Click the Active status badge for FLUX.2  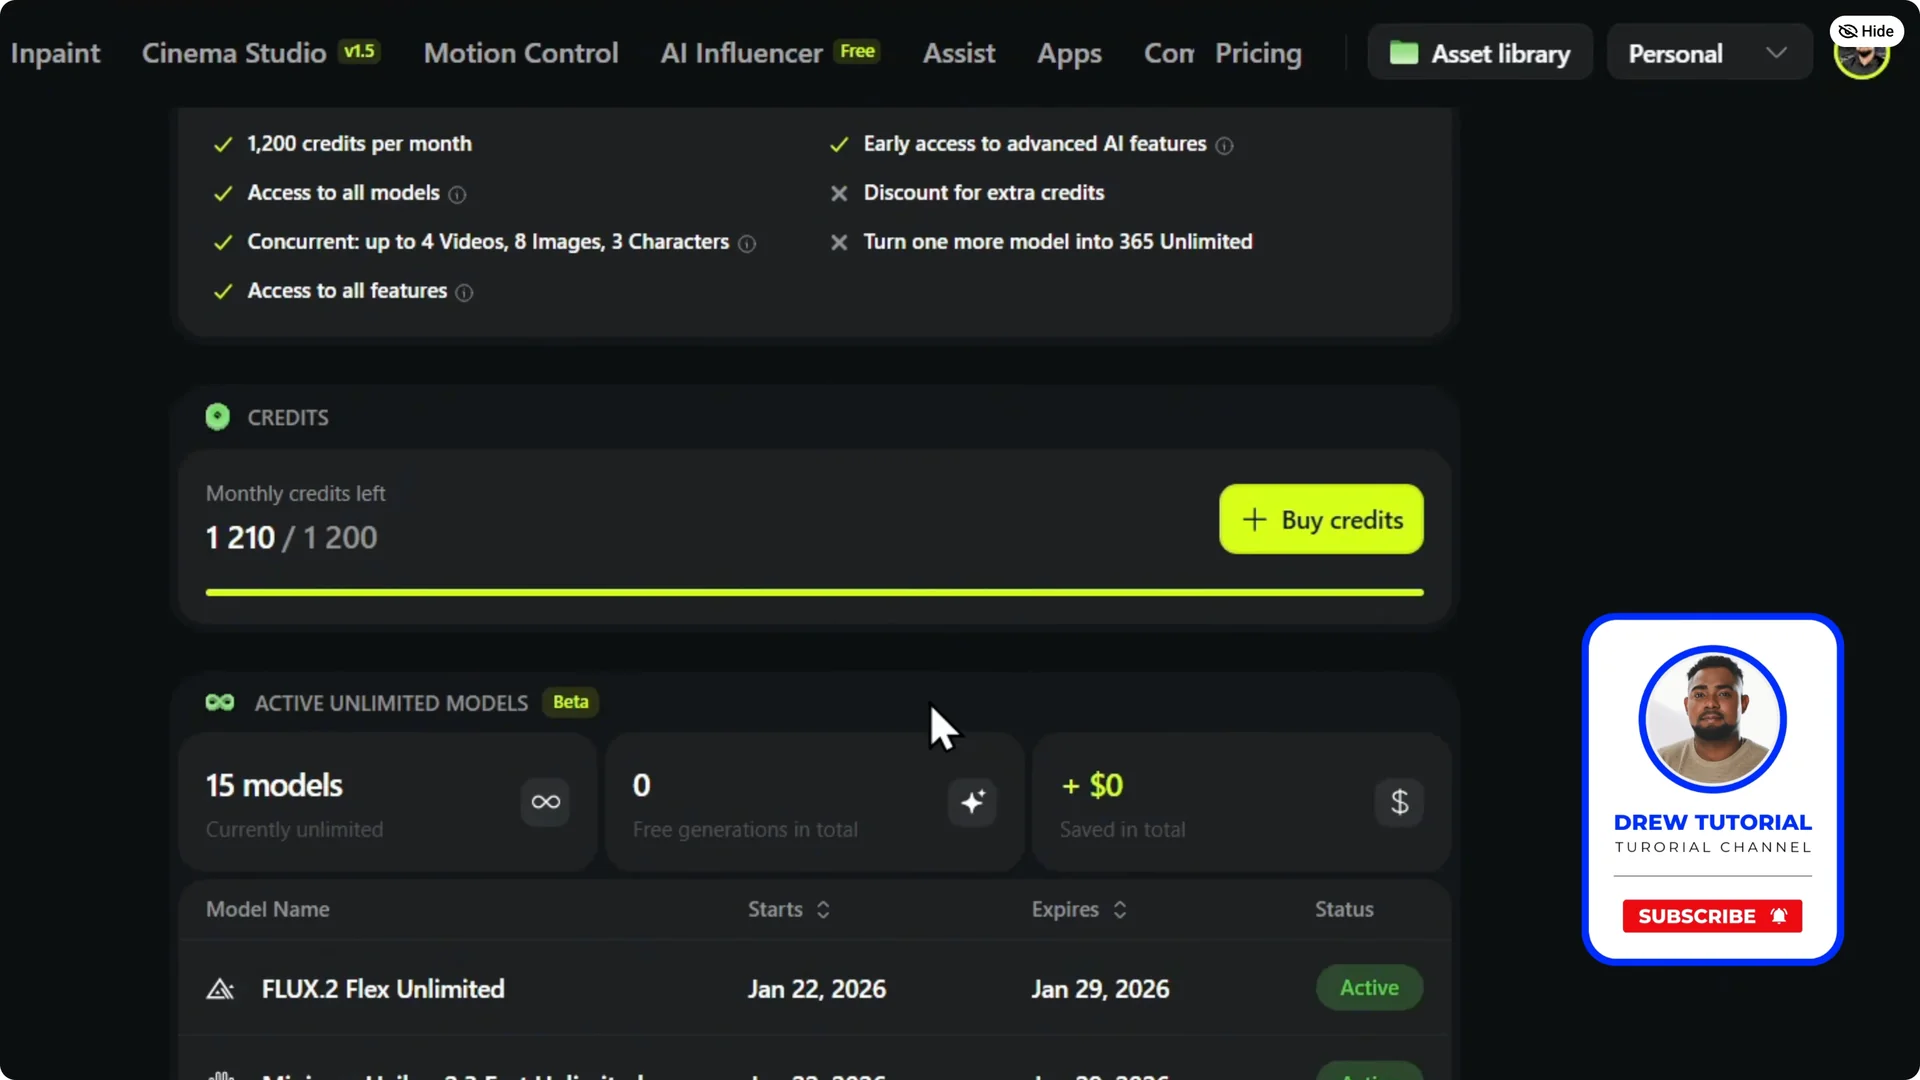coord(1369,988)
